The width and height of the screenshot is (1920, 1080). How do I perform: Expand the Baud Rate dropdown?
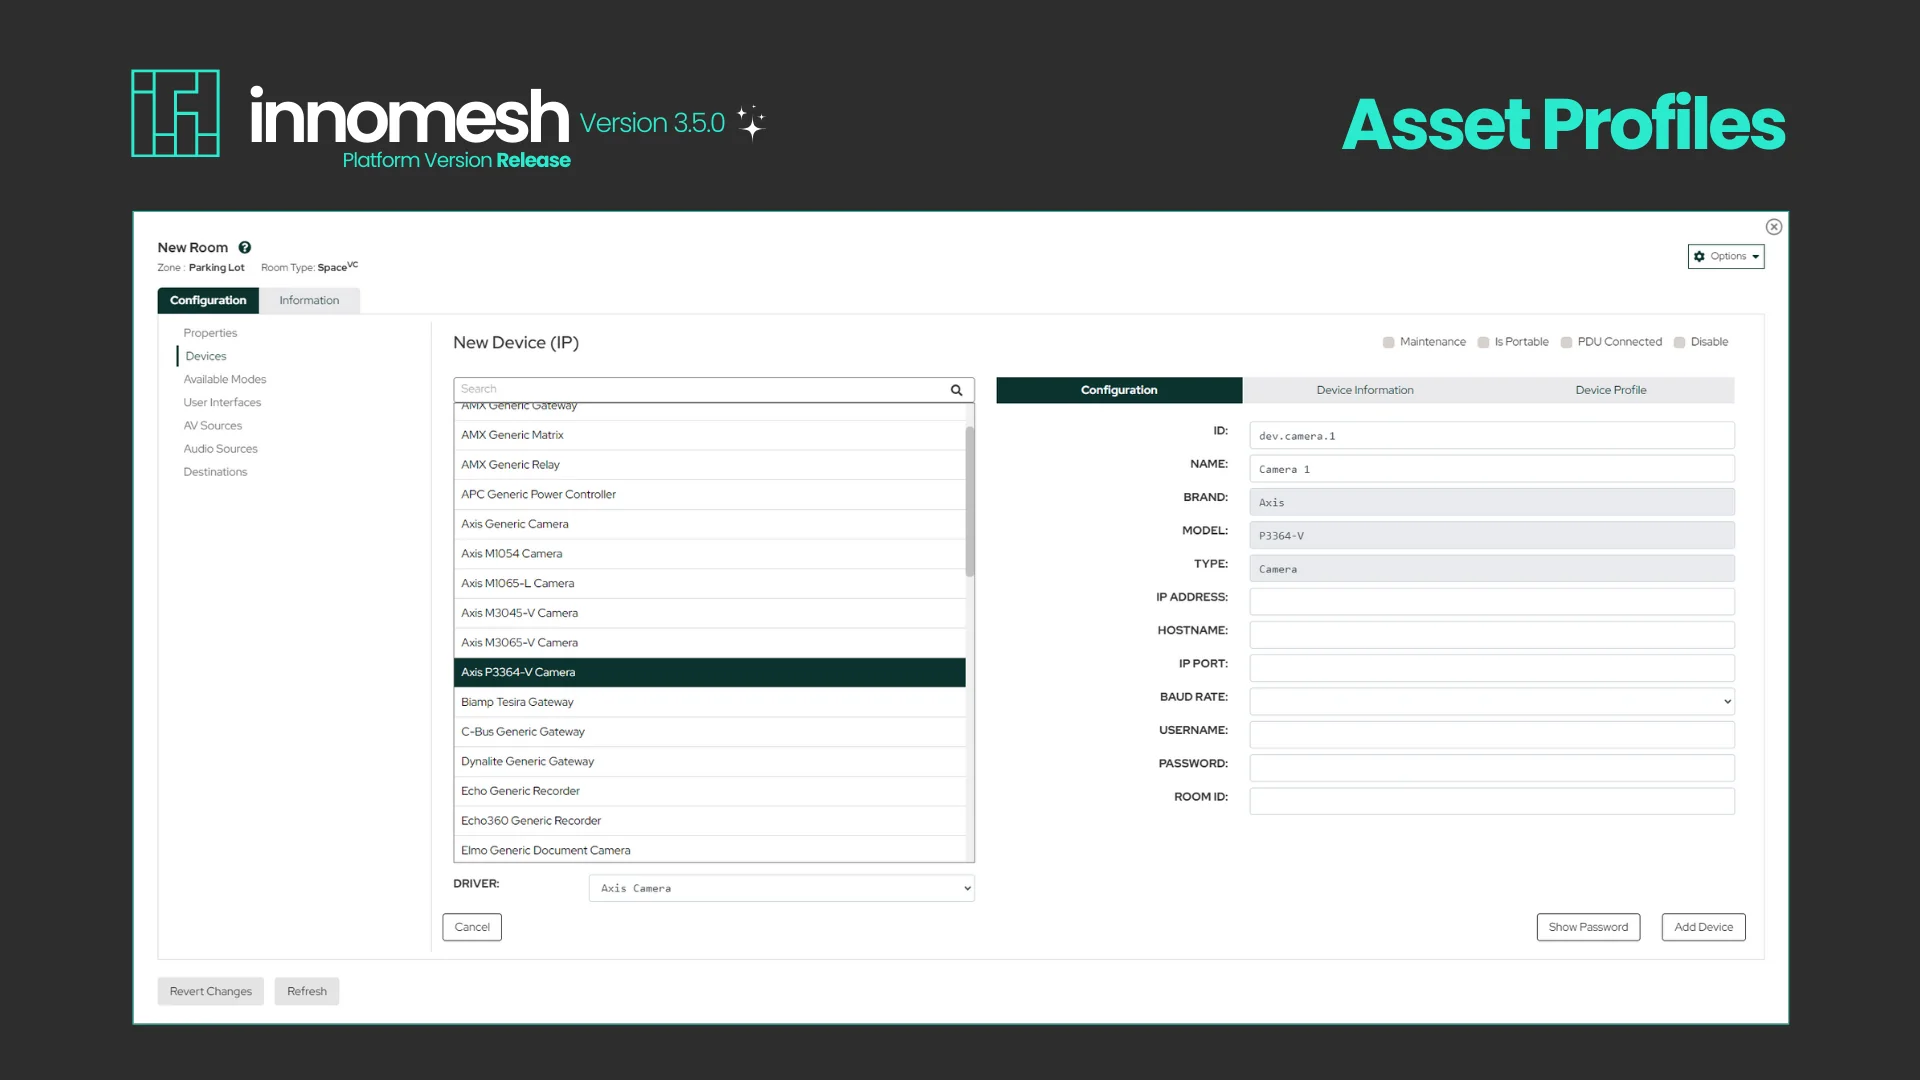(x=1491, y=701)
